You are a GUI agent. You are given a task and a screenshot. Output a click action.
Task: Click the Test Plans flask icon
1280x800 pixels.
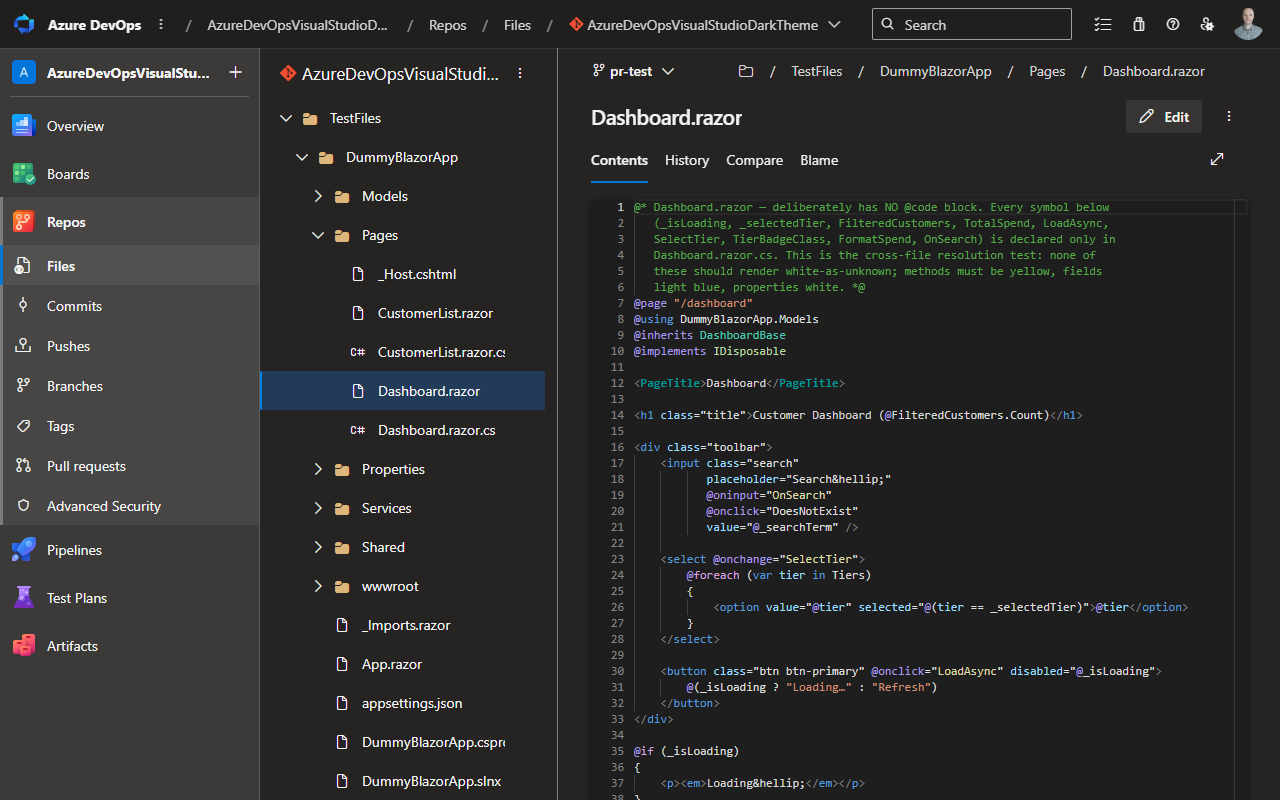coord(24,598)
